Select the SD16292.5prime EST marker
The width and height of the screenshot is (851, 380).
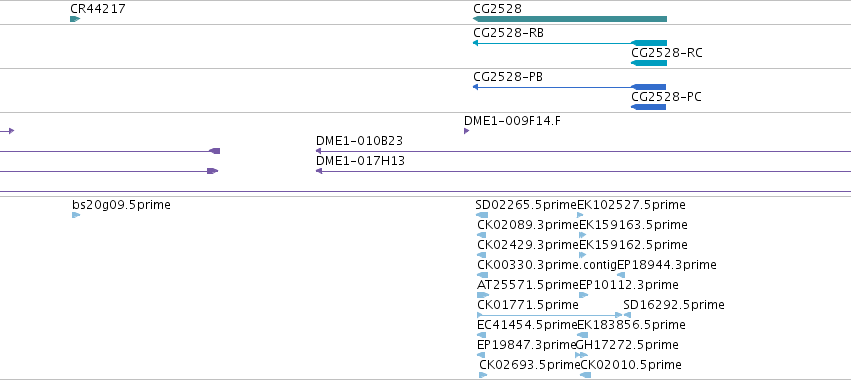(x=627, y=315)
